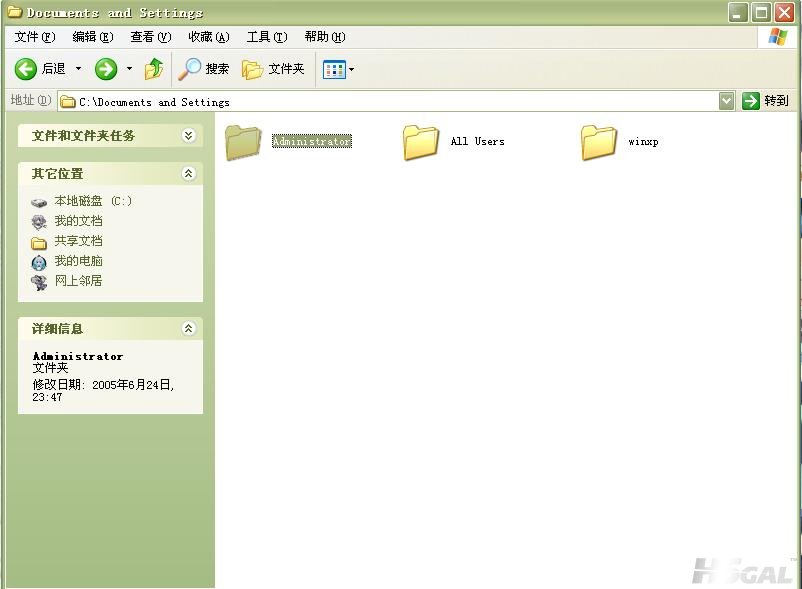Screen dimensions: 802x589
Task: Maximize the Documents and Settings window
Action: pyautogui.click(x=761, y=12)
